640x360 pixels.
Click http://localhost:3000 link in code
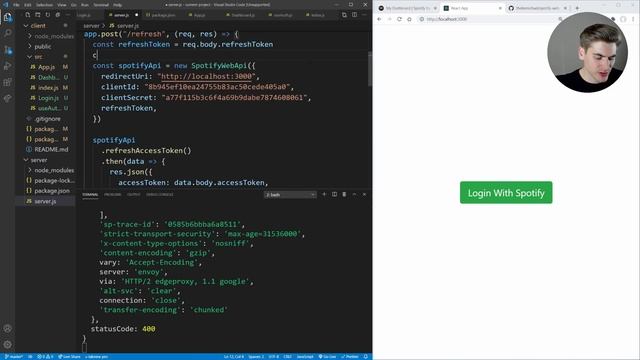(208, 76)
